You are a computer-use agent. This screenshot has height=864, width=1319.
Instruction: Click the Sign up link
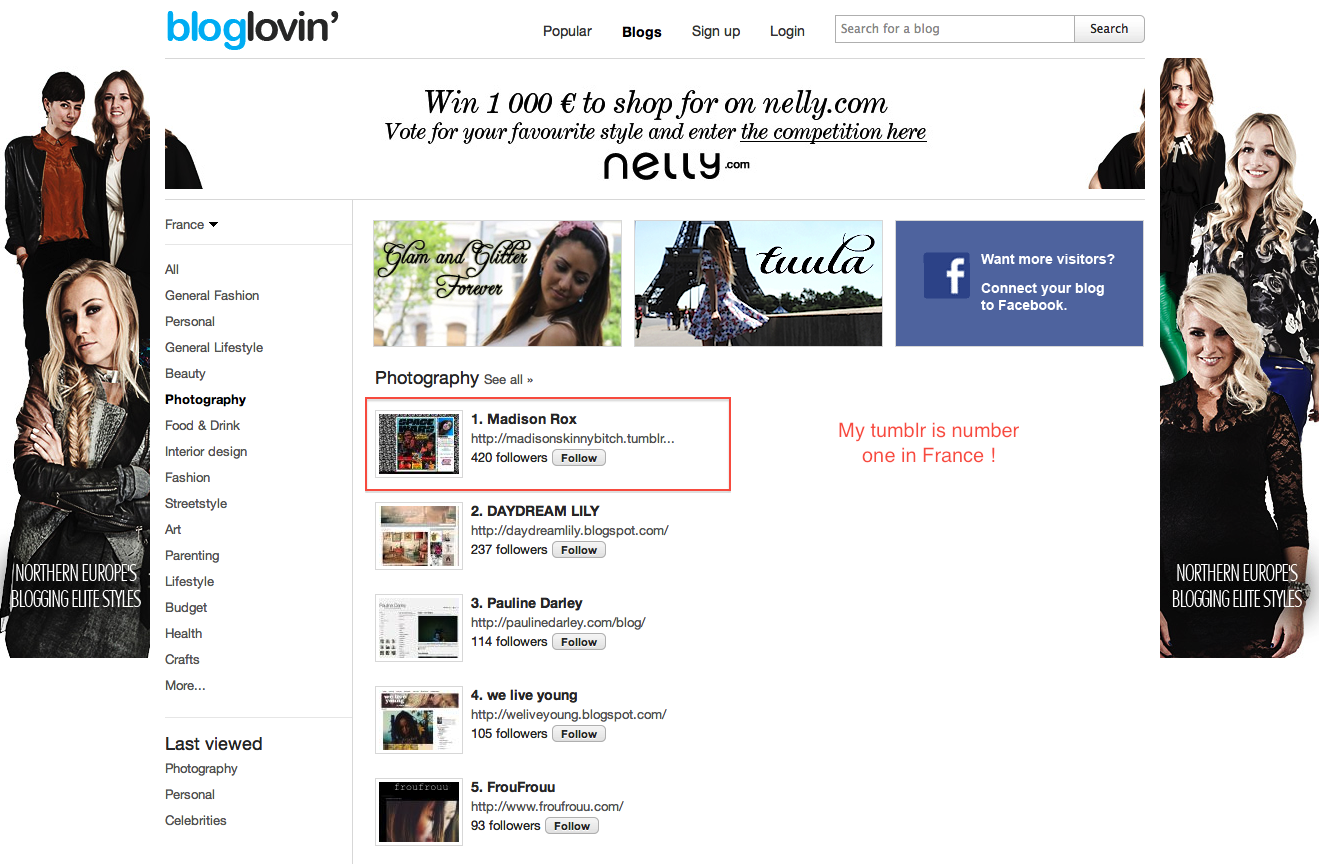coord(715,31)
